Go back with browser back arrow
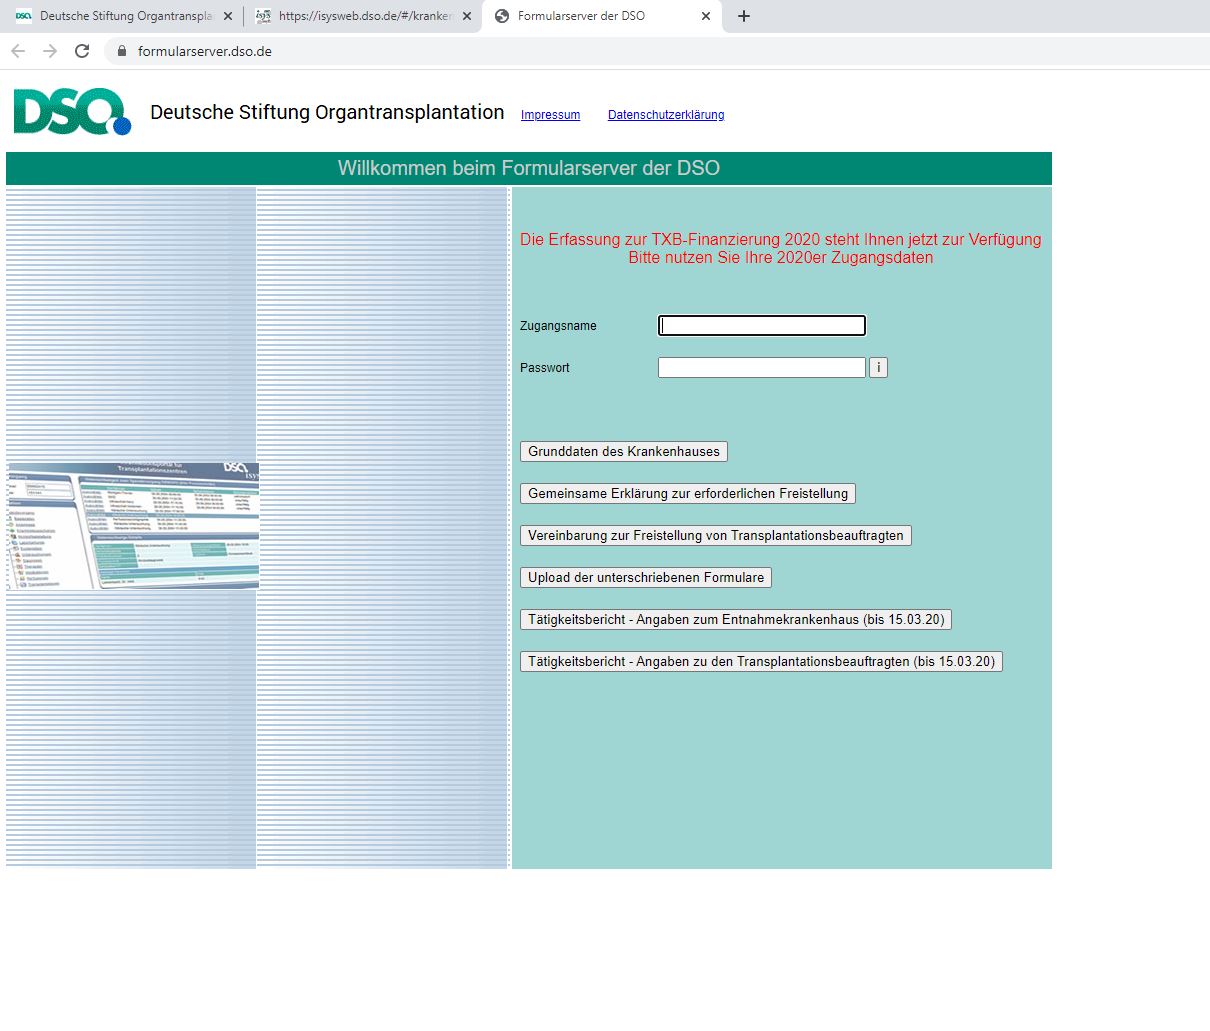 click(18, 51)
